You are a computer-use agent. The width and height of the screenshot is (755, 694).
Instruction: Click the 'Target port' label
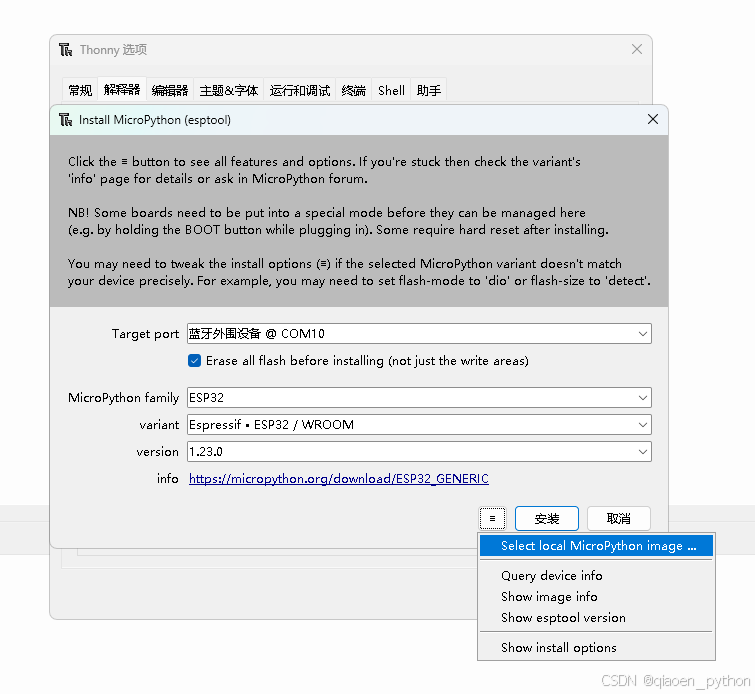(145, 334)
